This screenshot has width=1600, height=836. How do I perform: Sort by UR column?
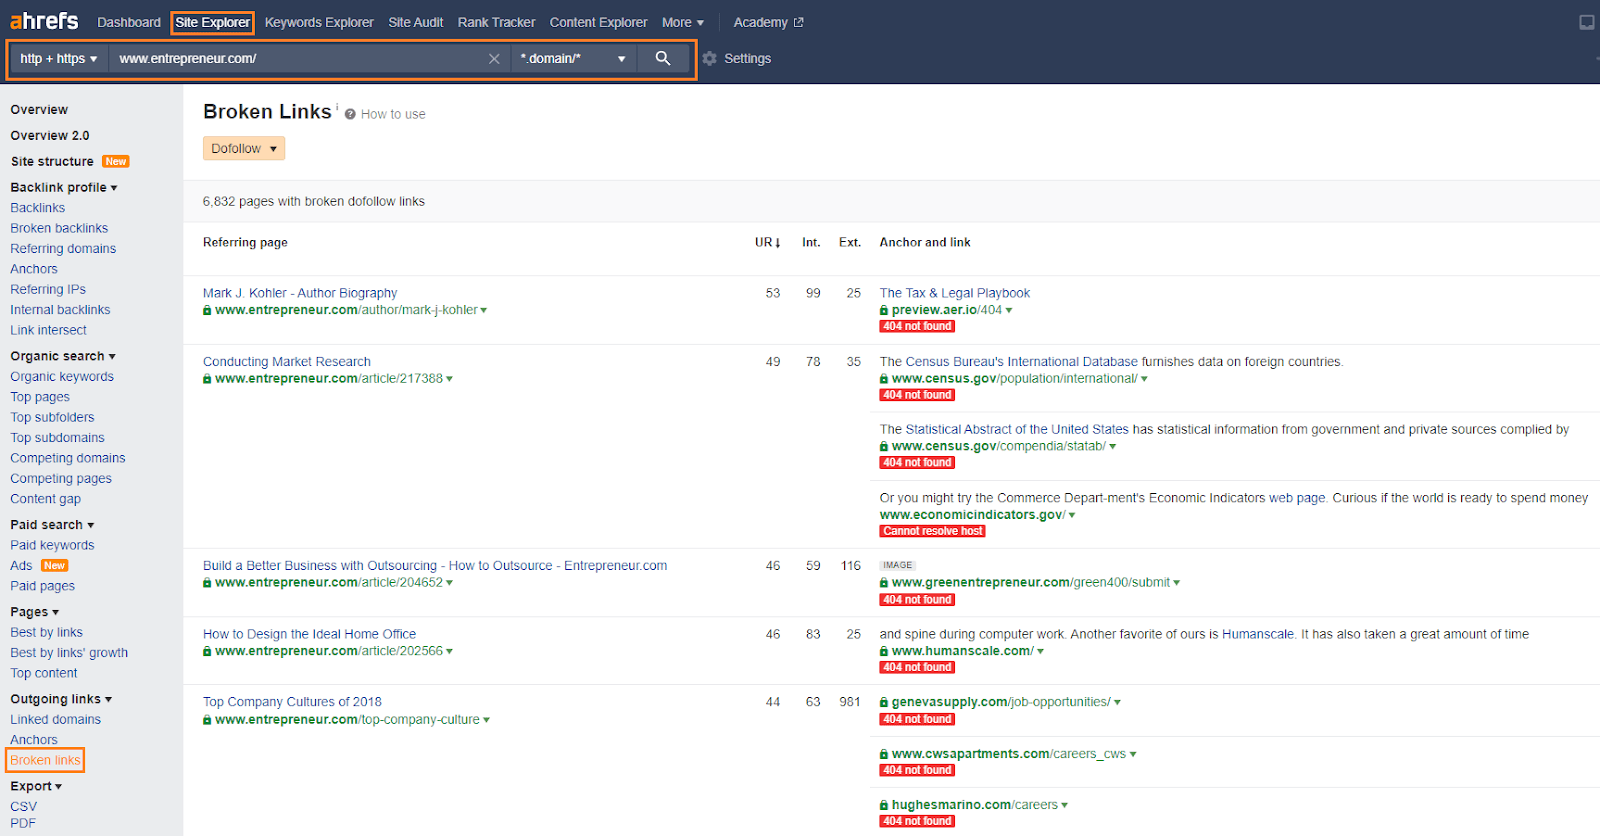(767, 243)
